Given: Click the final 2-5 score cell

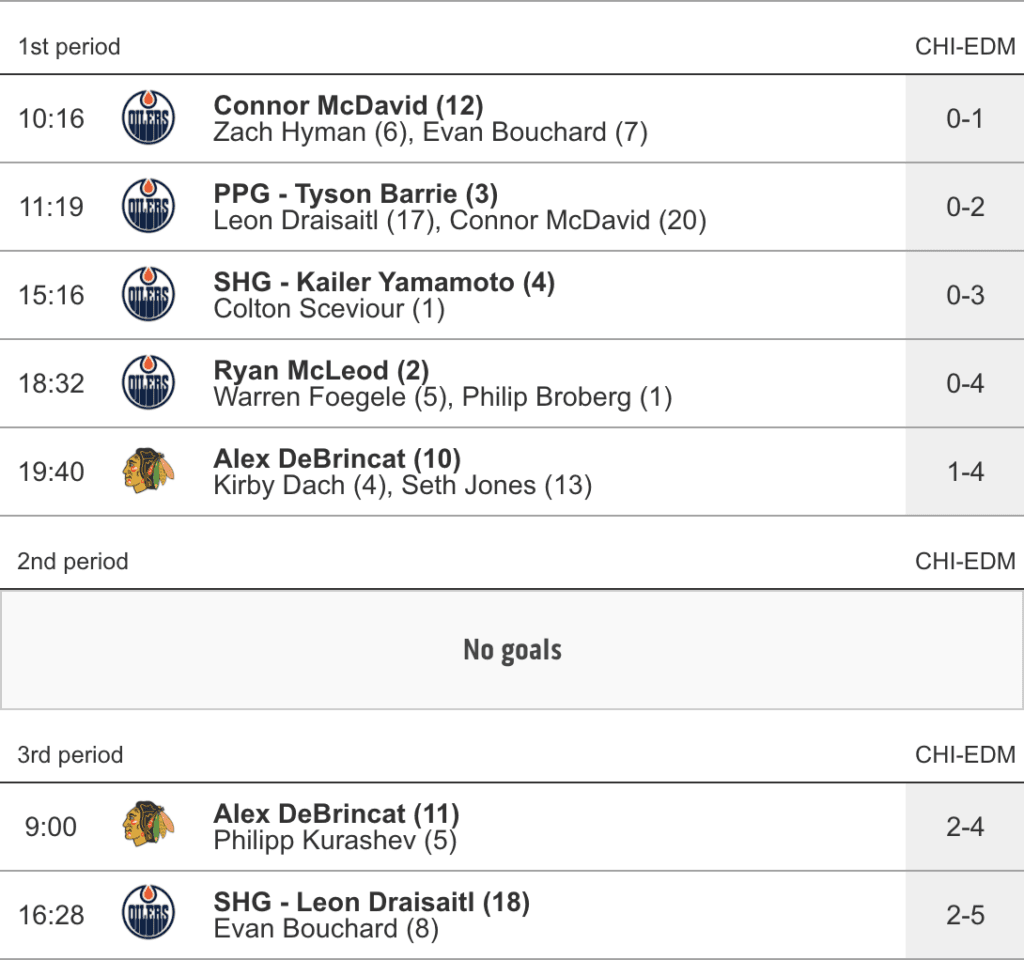Looking at the screenshot, I should pos(965,914).
